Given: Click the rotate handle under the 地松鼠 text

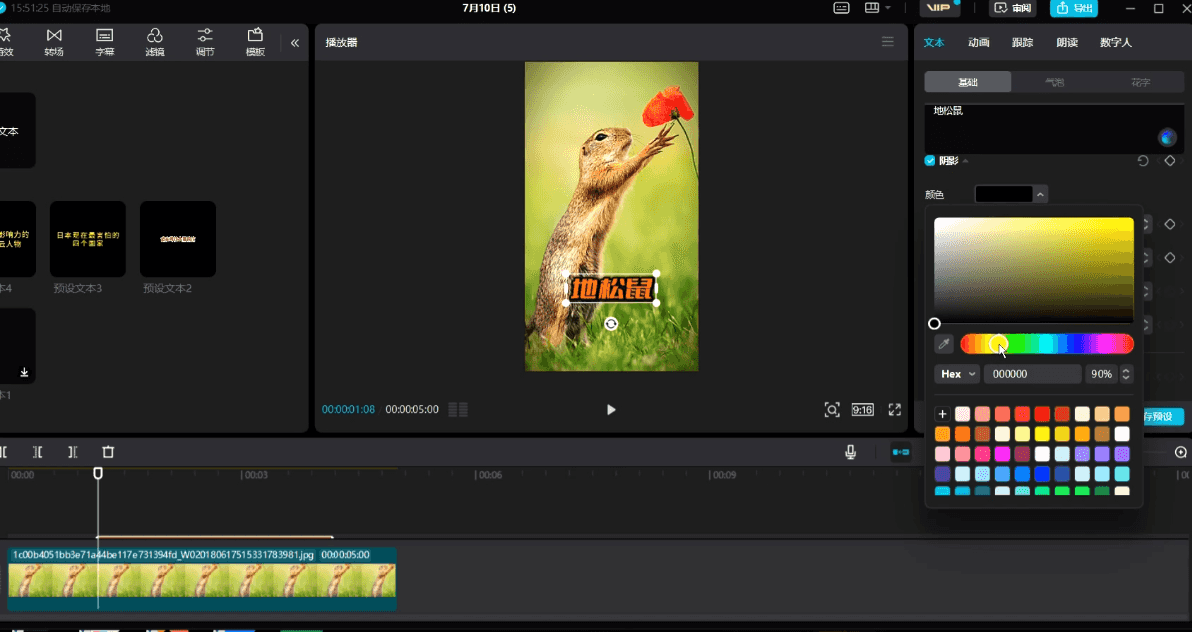Looking at the screenshot, I should (610, 324).
